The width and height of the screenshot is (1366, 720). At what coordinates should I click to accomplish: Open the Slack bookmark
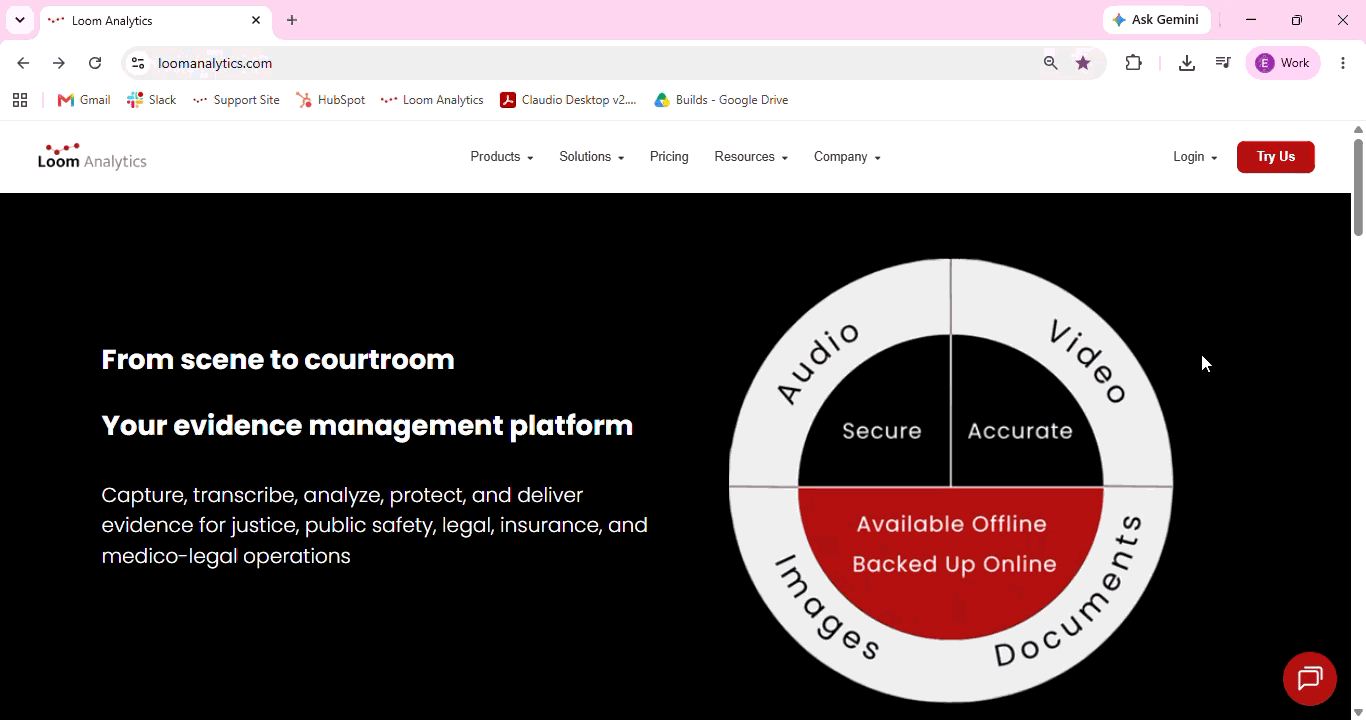point(152,100)
